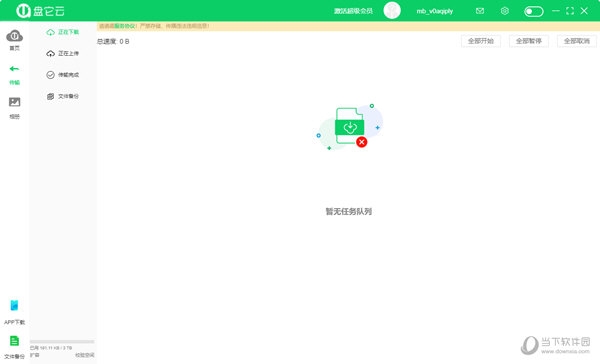Image resolution: width=600 pixels, height=364 pixels.
Task: Click the 总速度 0 B speed text
Action: [113, 41]
